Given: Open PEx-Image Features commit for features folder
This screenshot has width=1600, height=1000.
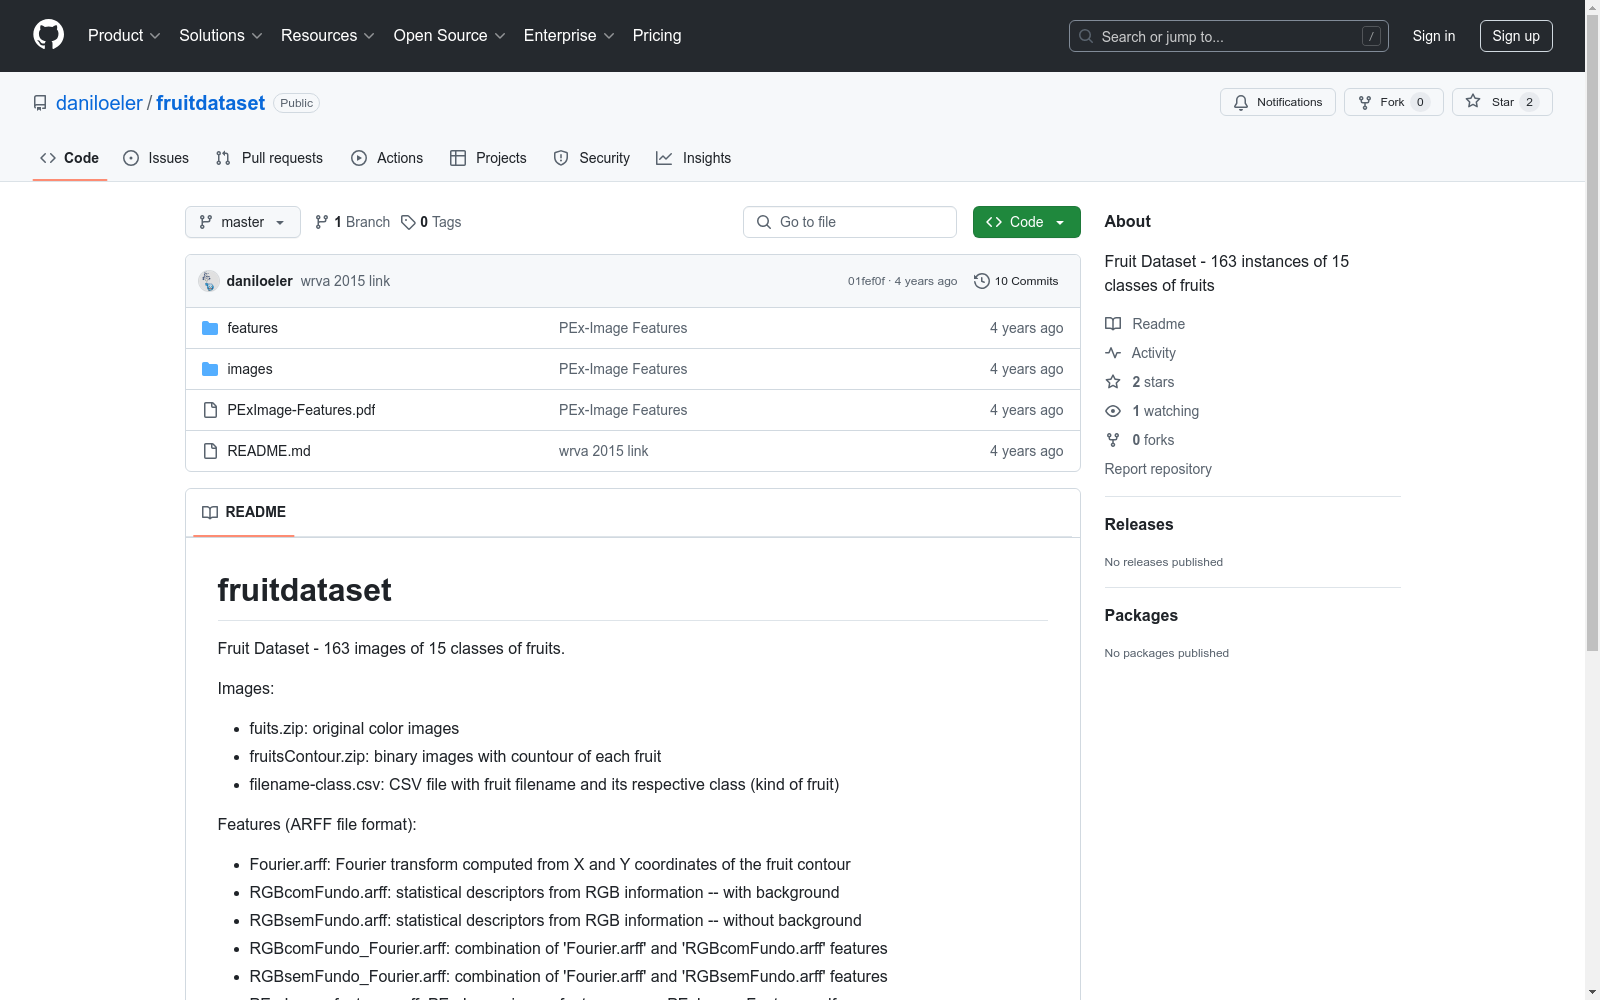Looking at the screenshot, I should click(x=623, y=328).
